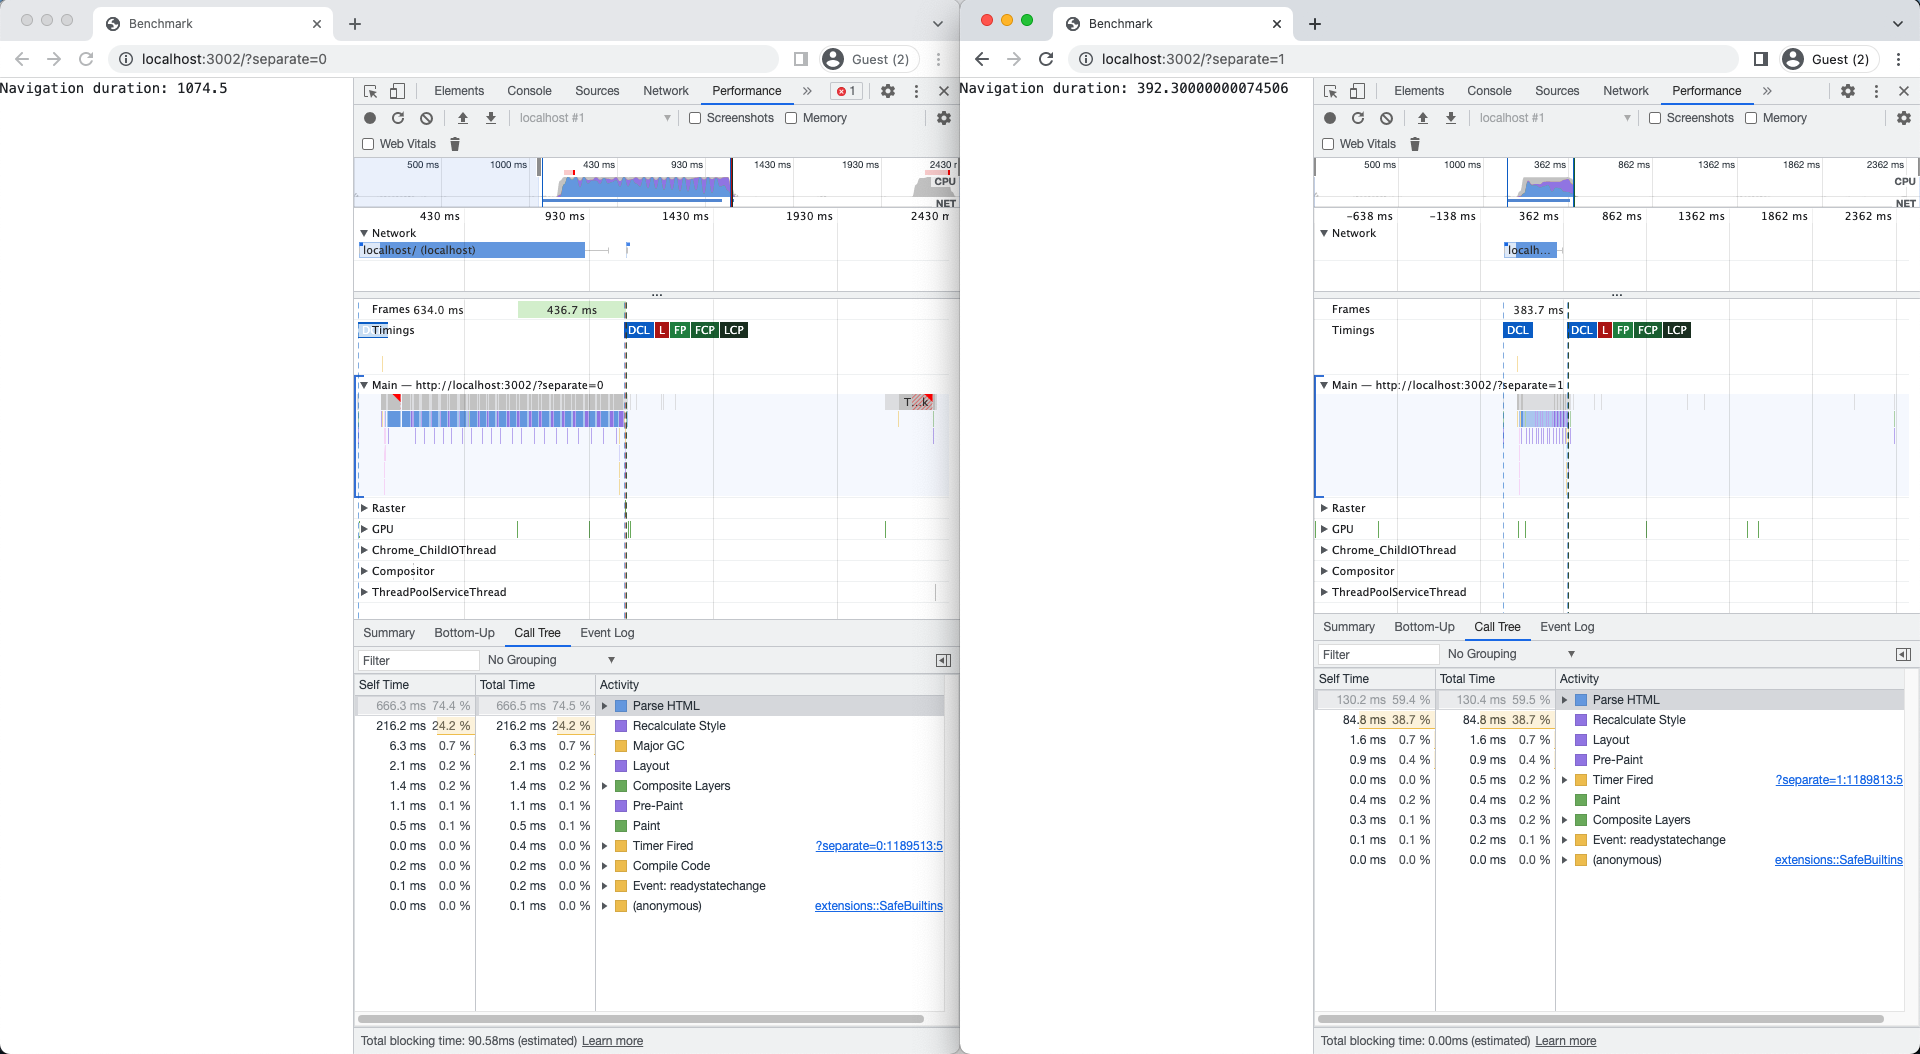The width and height of the screenshot is (1920, 1054).
Task: Load profile upload icon in right DevTools
Action: click(1423, 118)
